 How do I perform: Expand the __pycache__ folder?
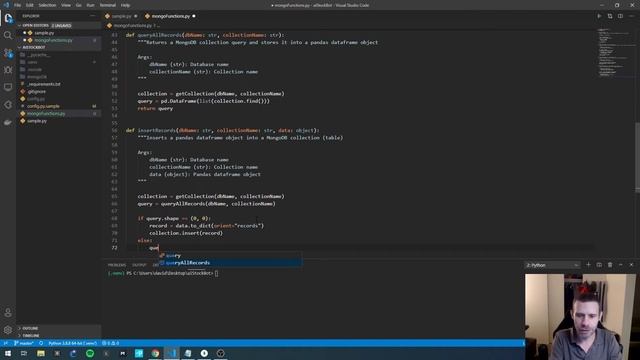[x=39, y=55]
